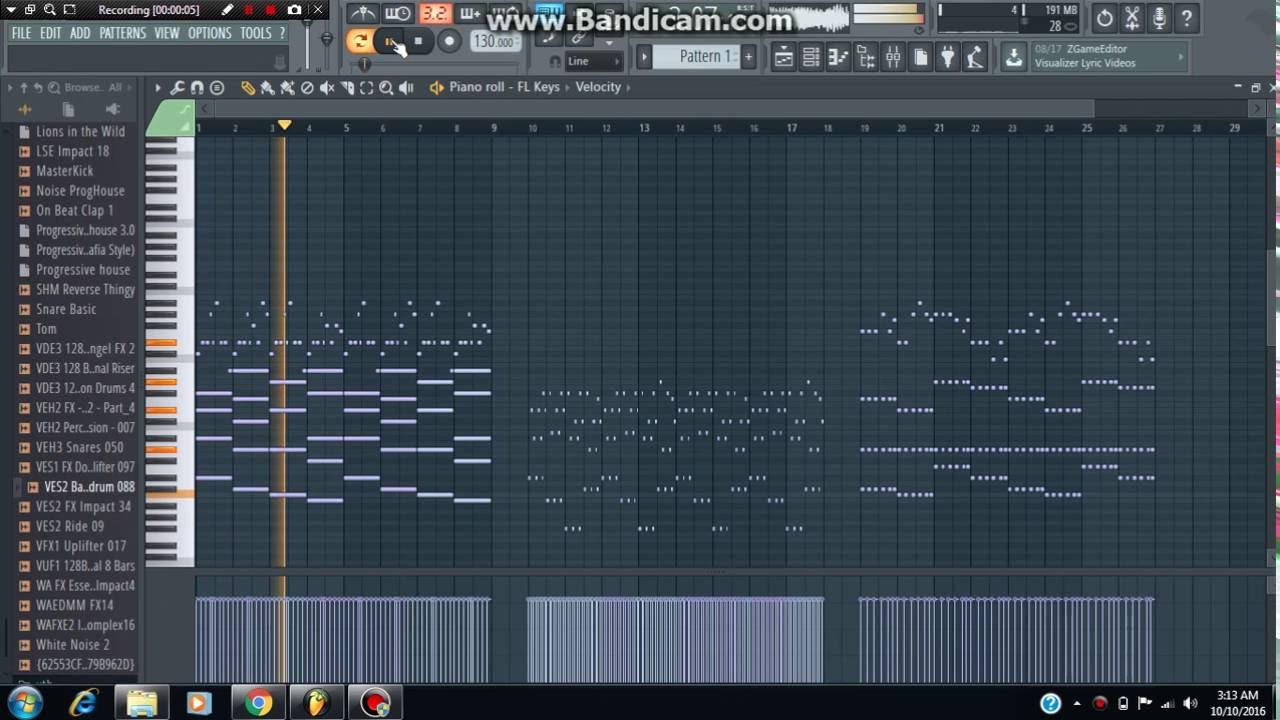Click the one-click audio recording microphone icon
Viewport: 1280px width, 720px height.
coord(1159,18)
